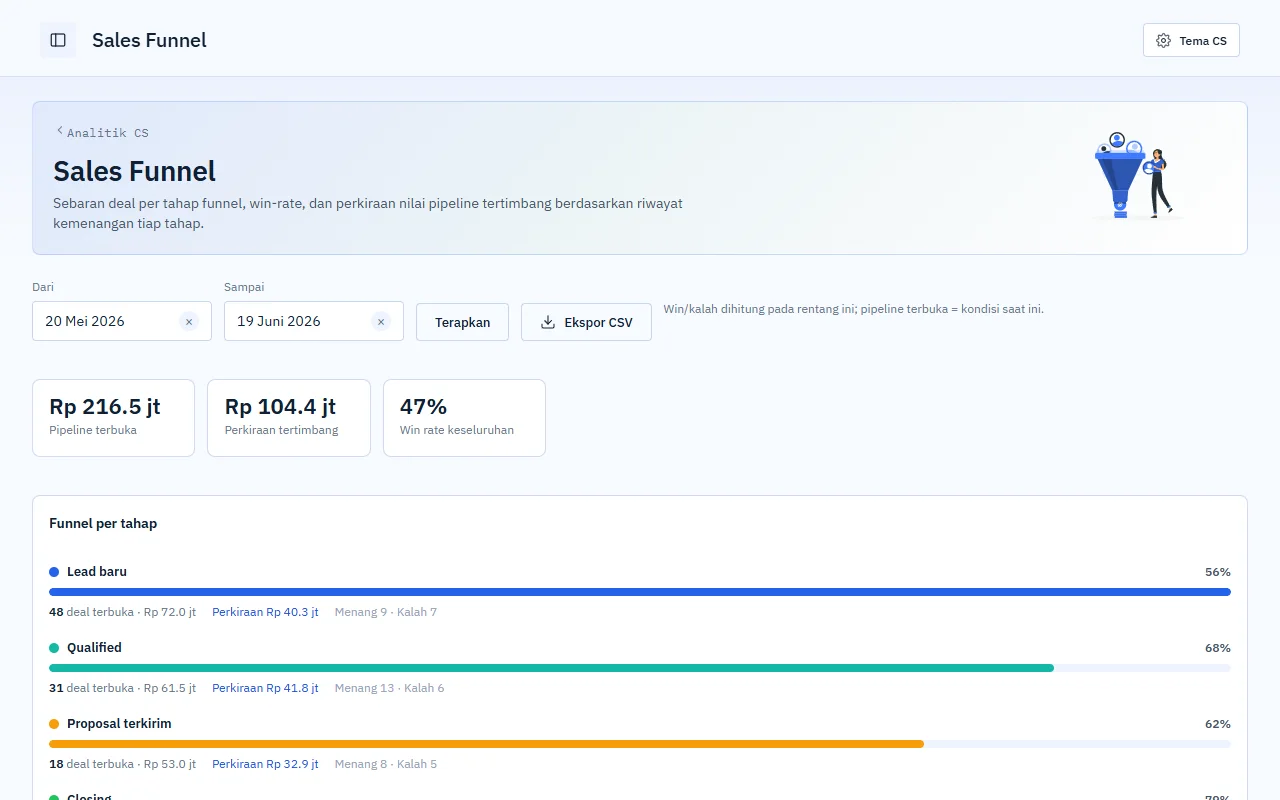Click the orange dot beside Proposal terkirim
1280x800 pixels.
click(54, 724)
